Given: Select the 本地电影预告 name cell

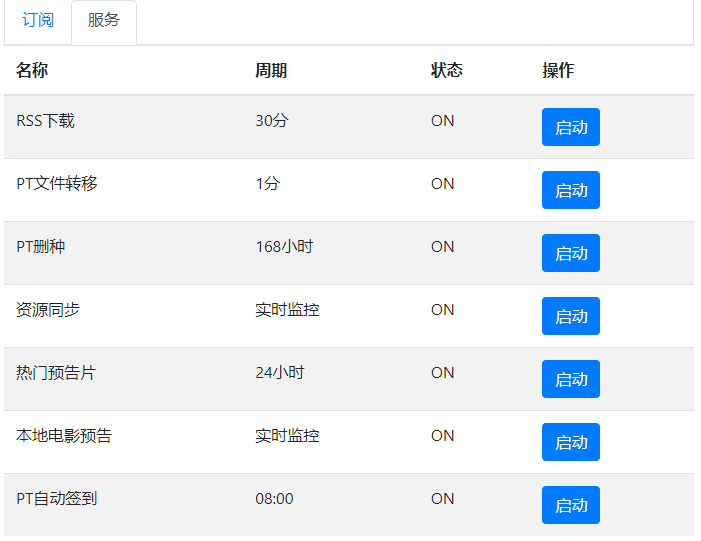Looking at the screenshot, I should tap(64, 436).
